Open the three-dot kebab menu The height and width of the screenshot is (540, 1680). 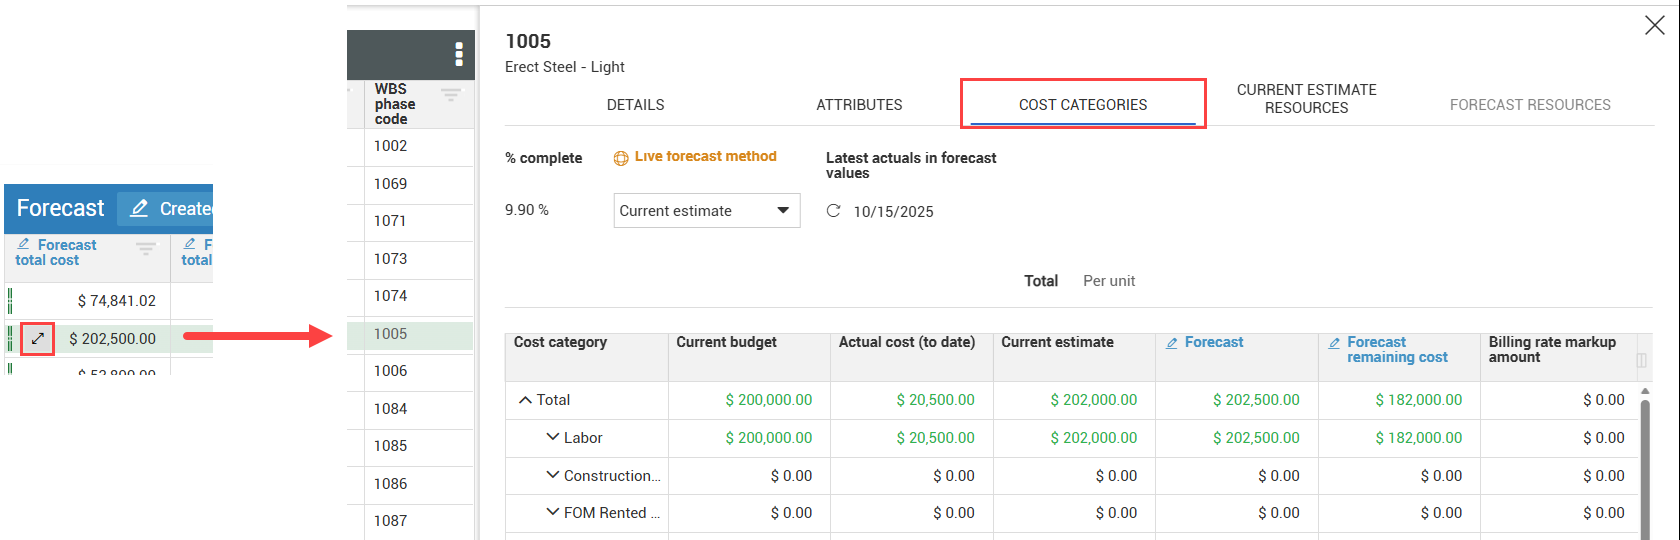coord(459,54)
